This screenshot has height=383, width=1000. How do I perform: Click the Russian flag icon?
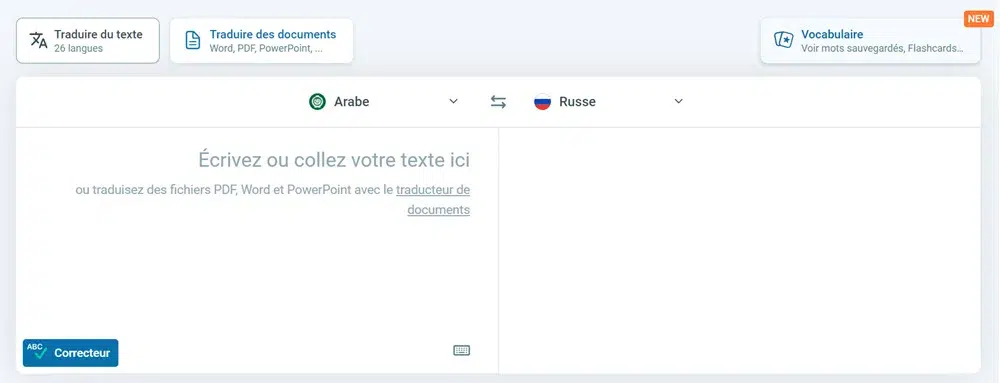pyautogui.click(x=542, y=102)
